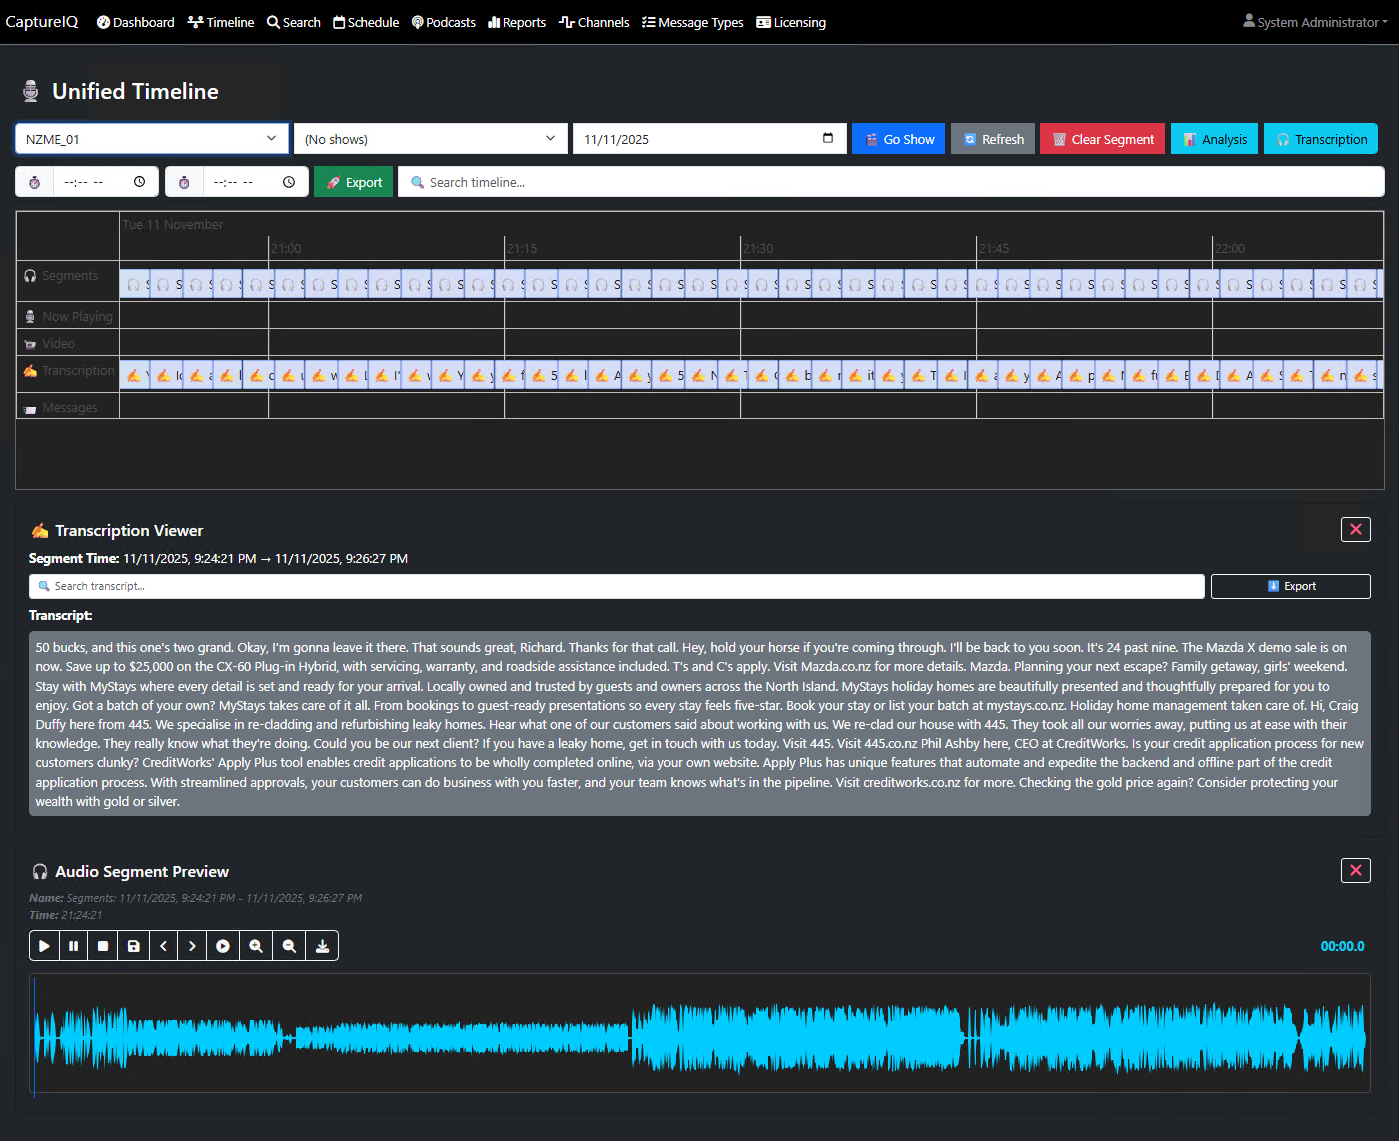The image size is (1399, 1141).
Task: Zoom out of the audio waveform
Action: click(x=289, y=946)
